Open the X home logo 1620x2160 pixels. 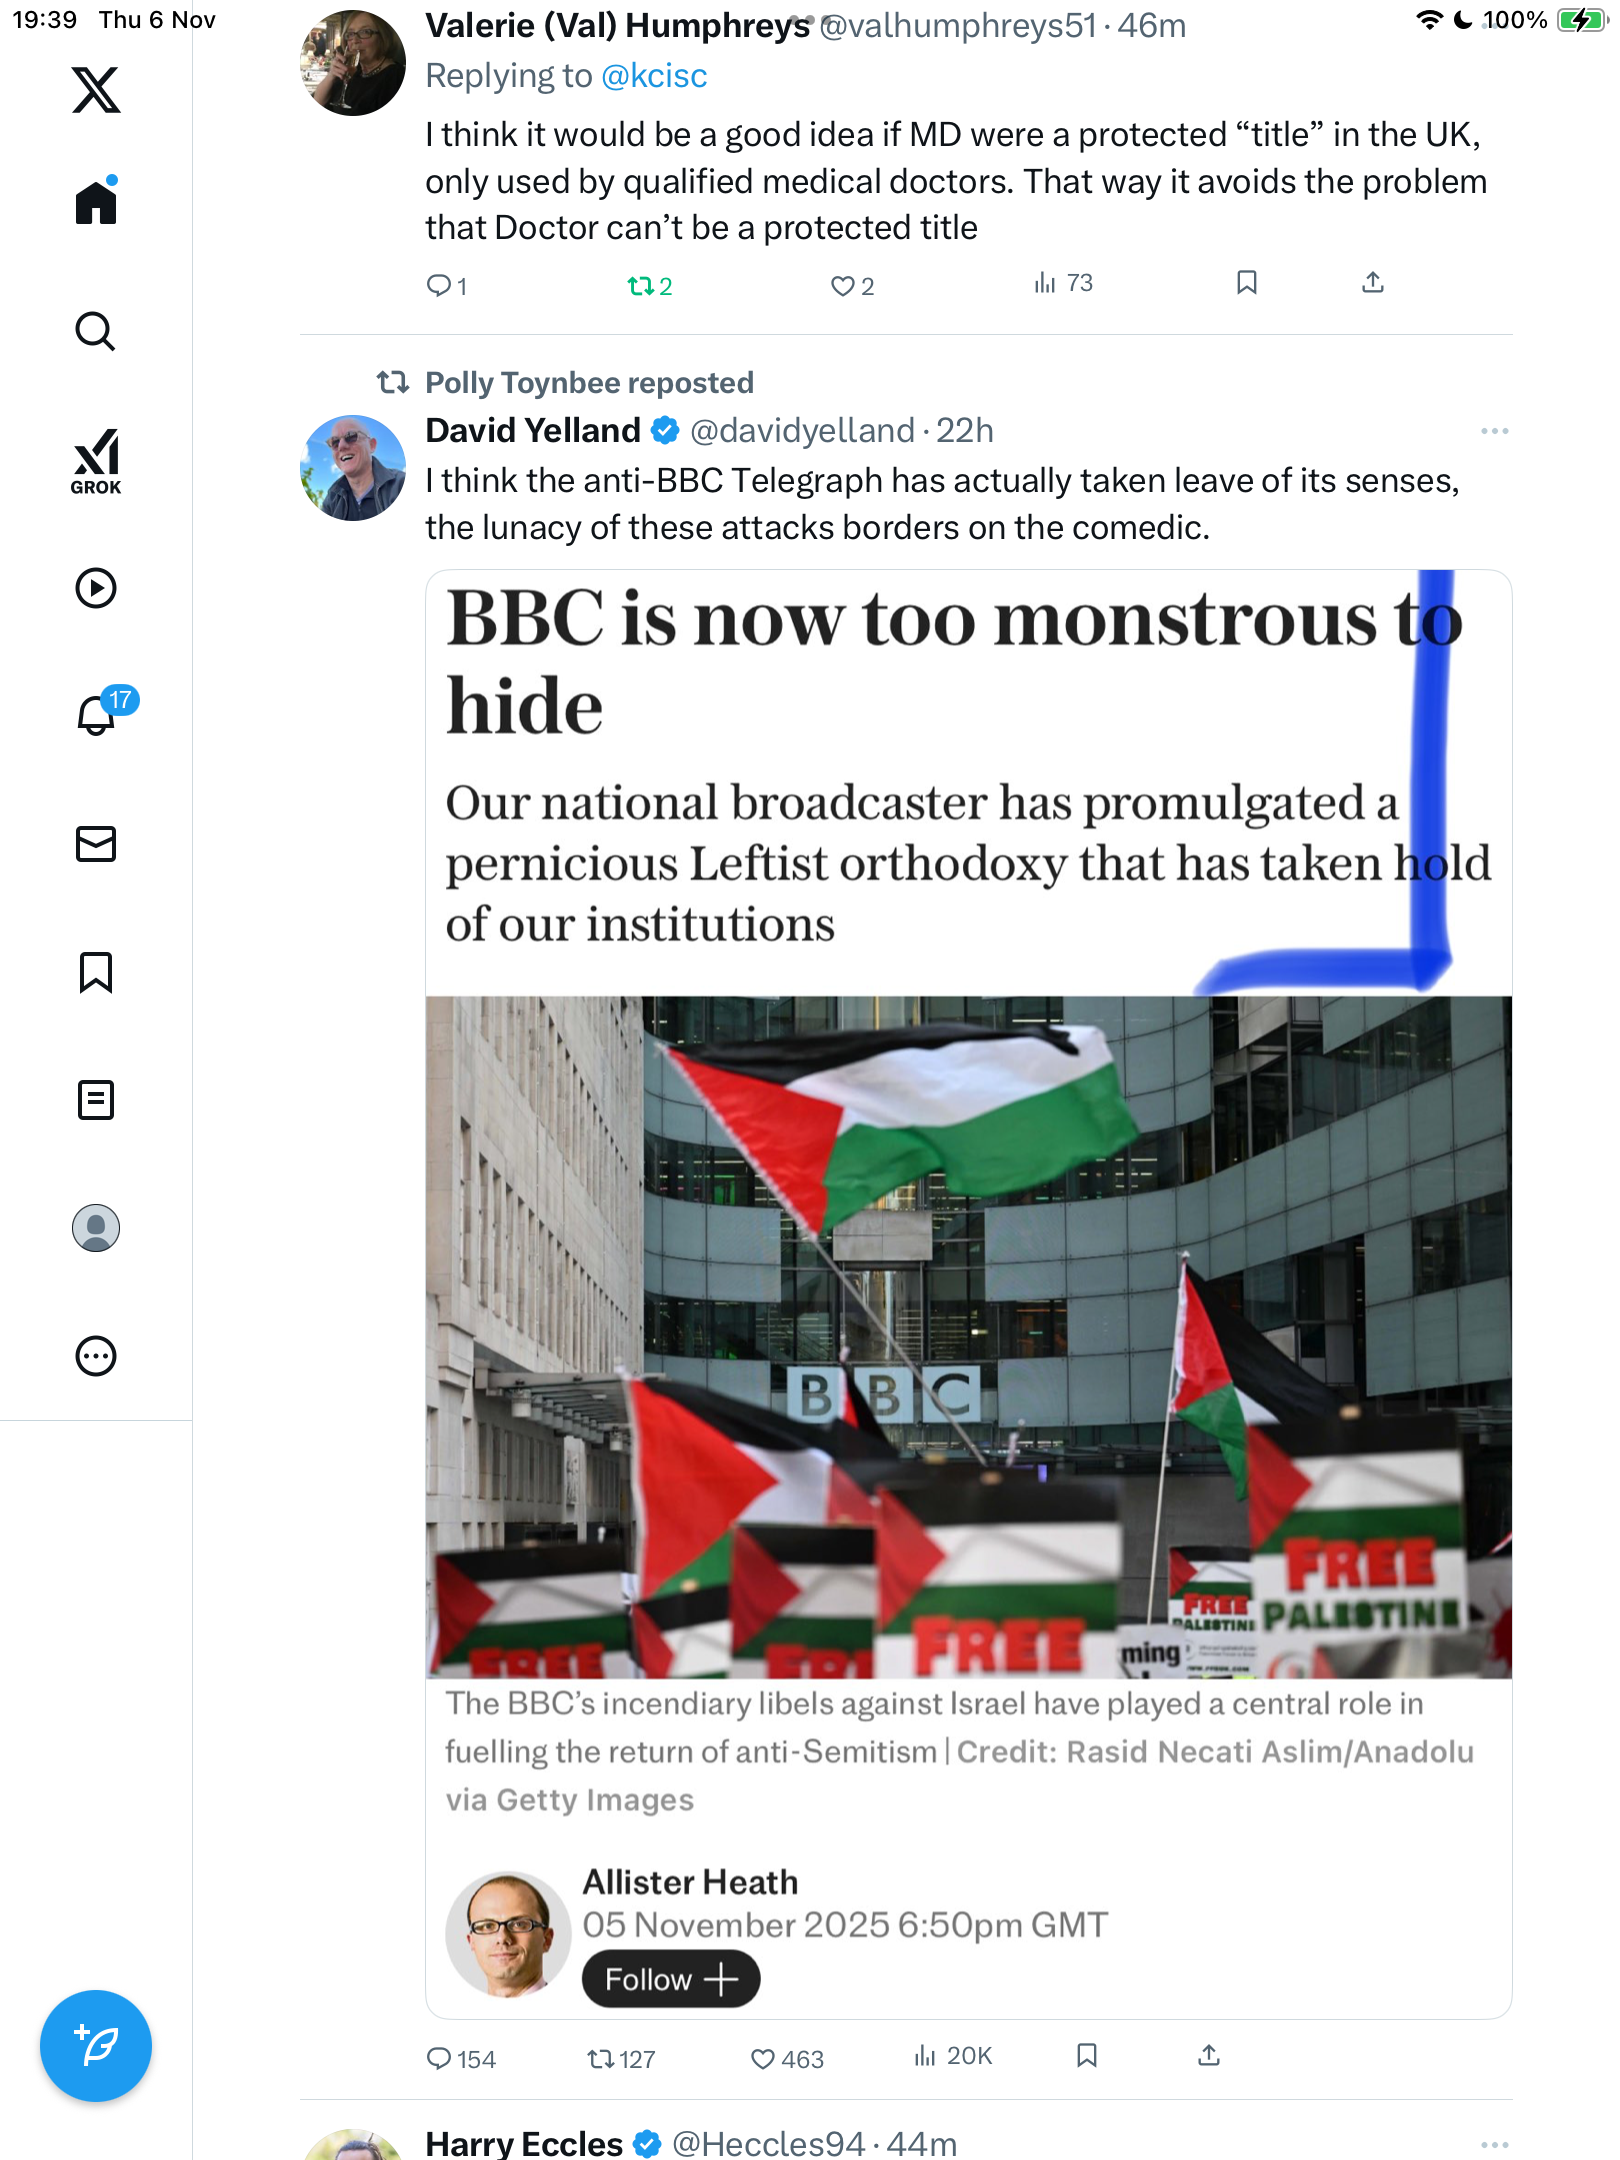pos(96,90)
